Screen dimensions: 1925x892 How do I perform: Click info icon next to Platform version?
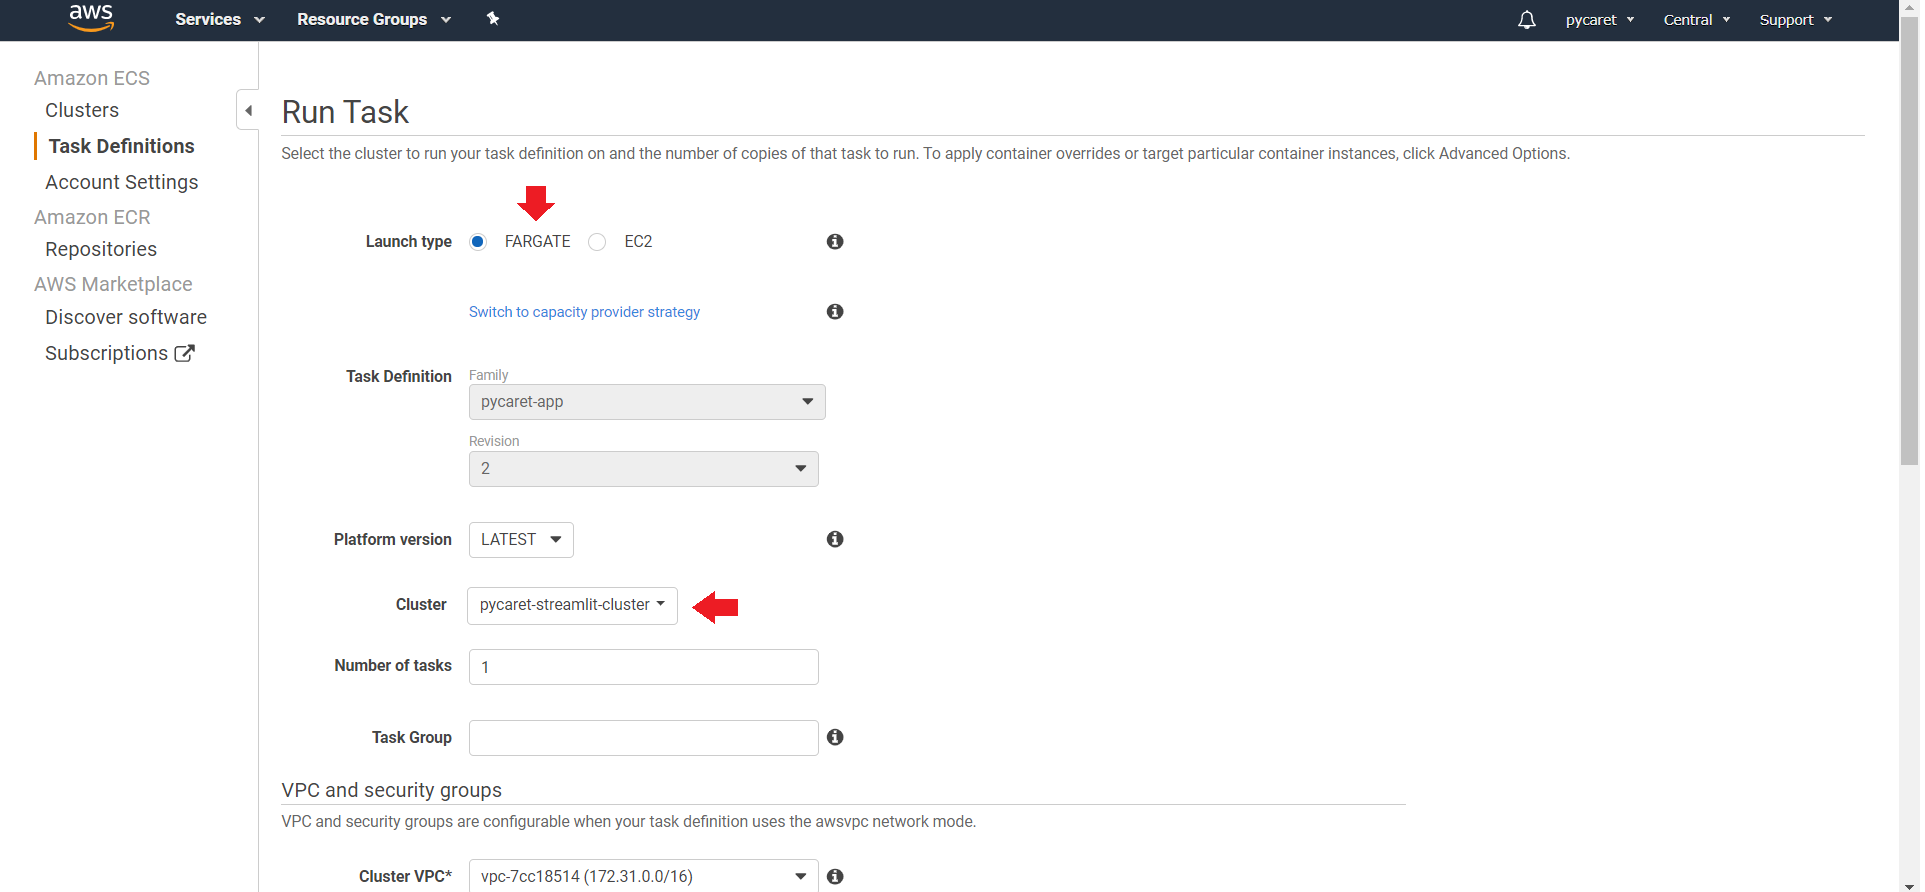click(x=835, y=540)
